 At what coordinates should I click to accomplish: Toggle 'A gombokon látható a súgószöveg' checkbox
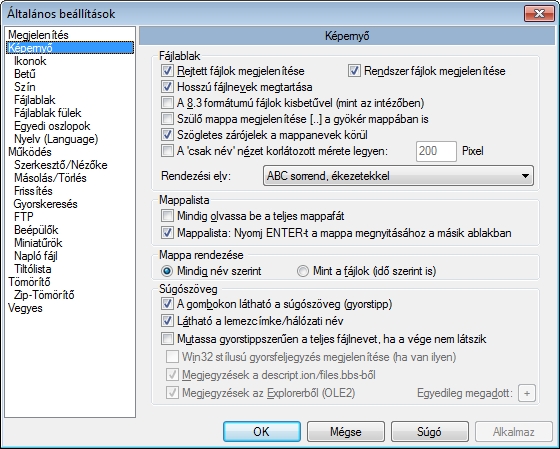tap(167, 304)
